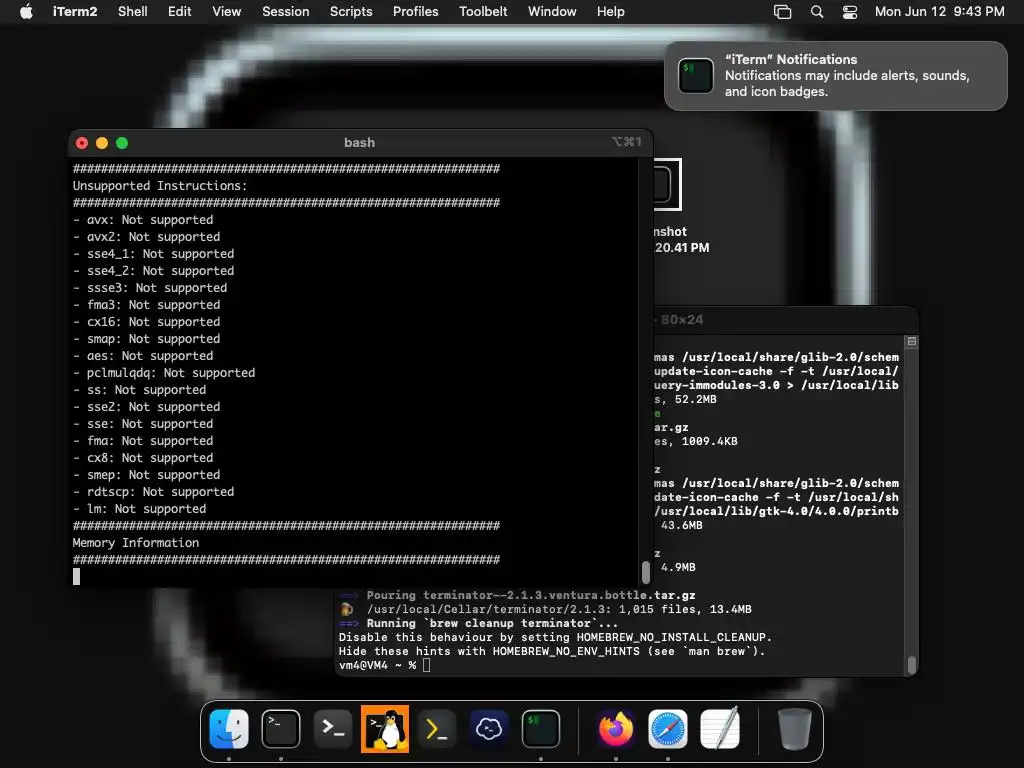Open the Shell menu
Image resolution: width=1024 pixels, height=768 pixels.
(132, 12)
